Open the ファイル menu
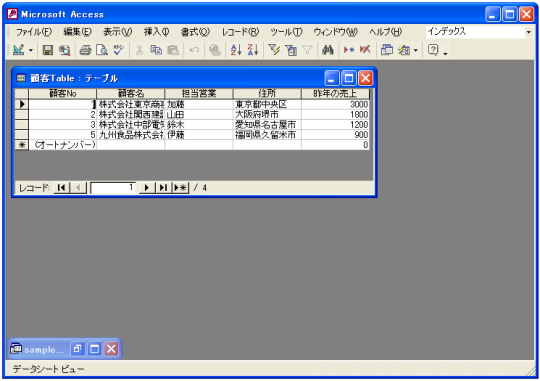This screenshot has height=381, width=540. (34, 32)
